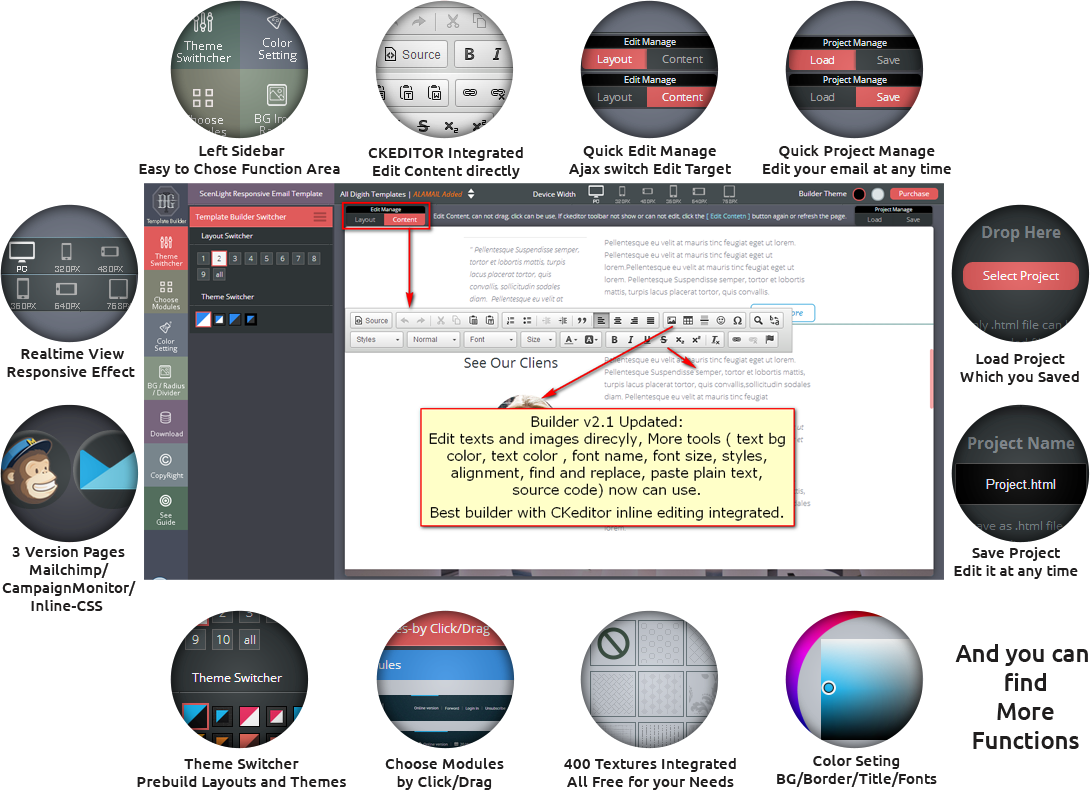Click the Project.html name field

tap(1020, 484)
